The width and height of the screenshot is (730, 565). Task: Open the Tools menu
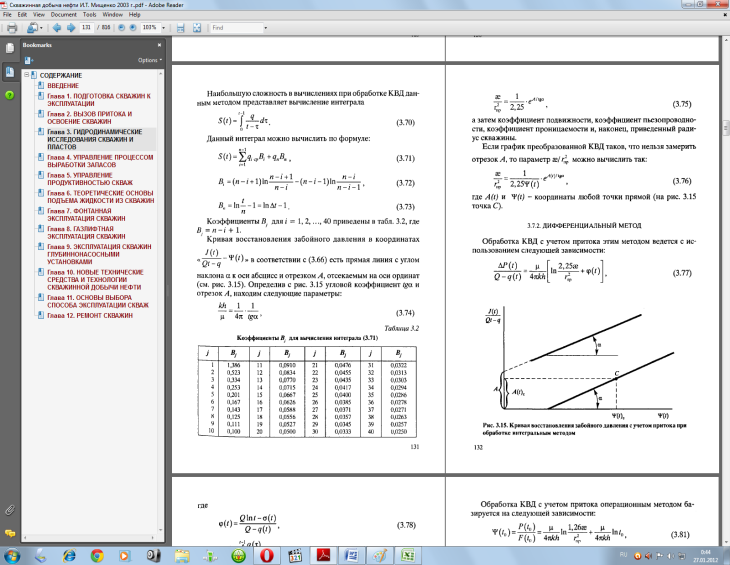pos(89,15)
